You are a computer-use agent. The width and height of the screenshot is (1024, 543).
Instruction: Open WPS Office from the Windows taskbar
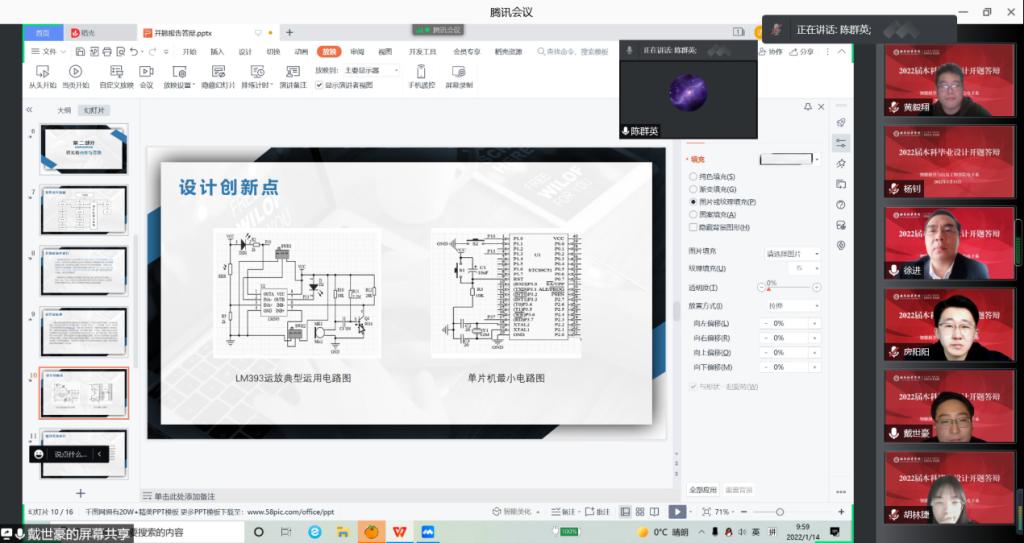pos(399,532)
